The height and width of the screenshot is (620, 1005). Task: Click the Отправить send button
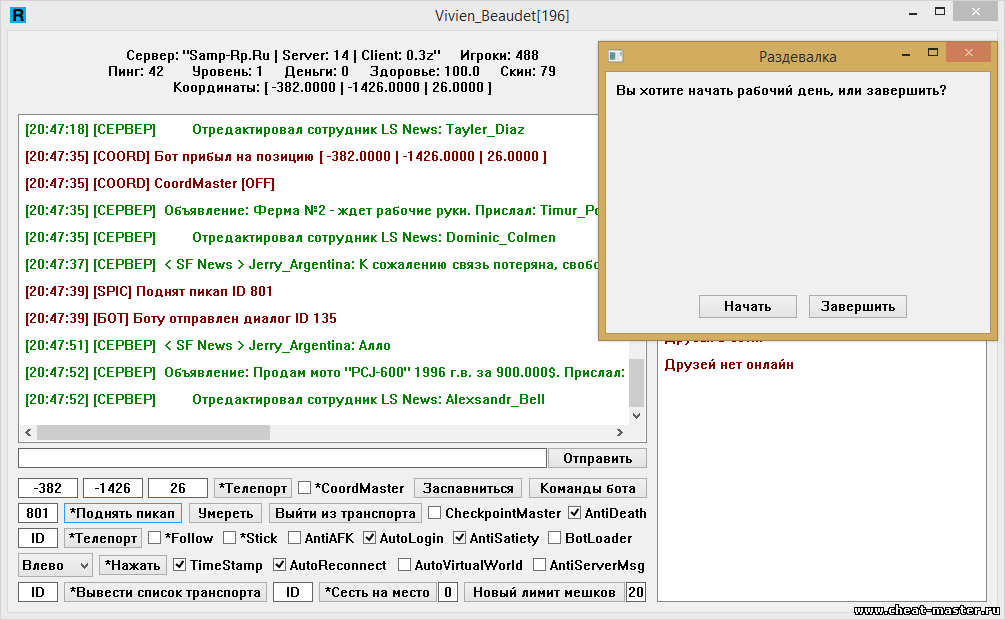pos(597,458)
